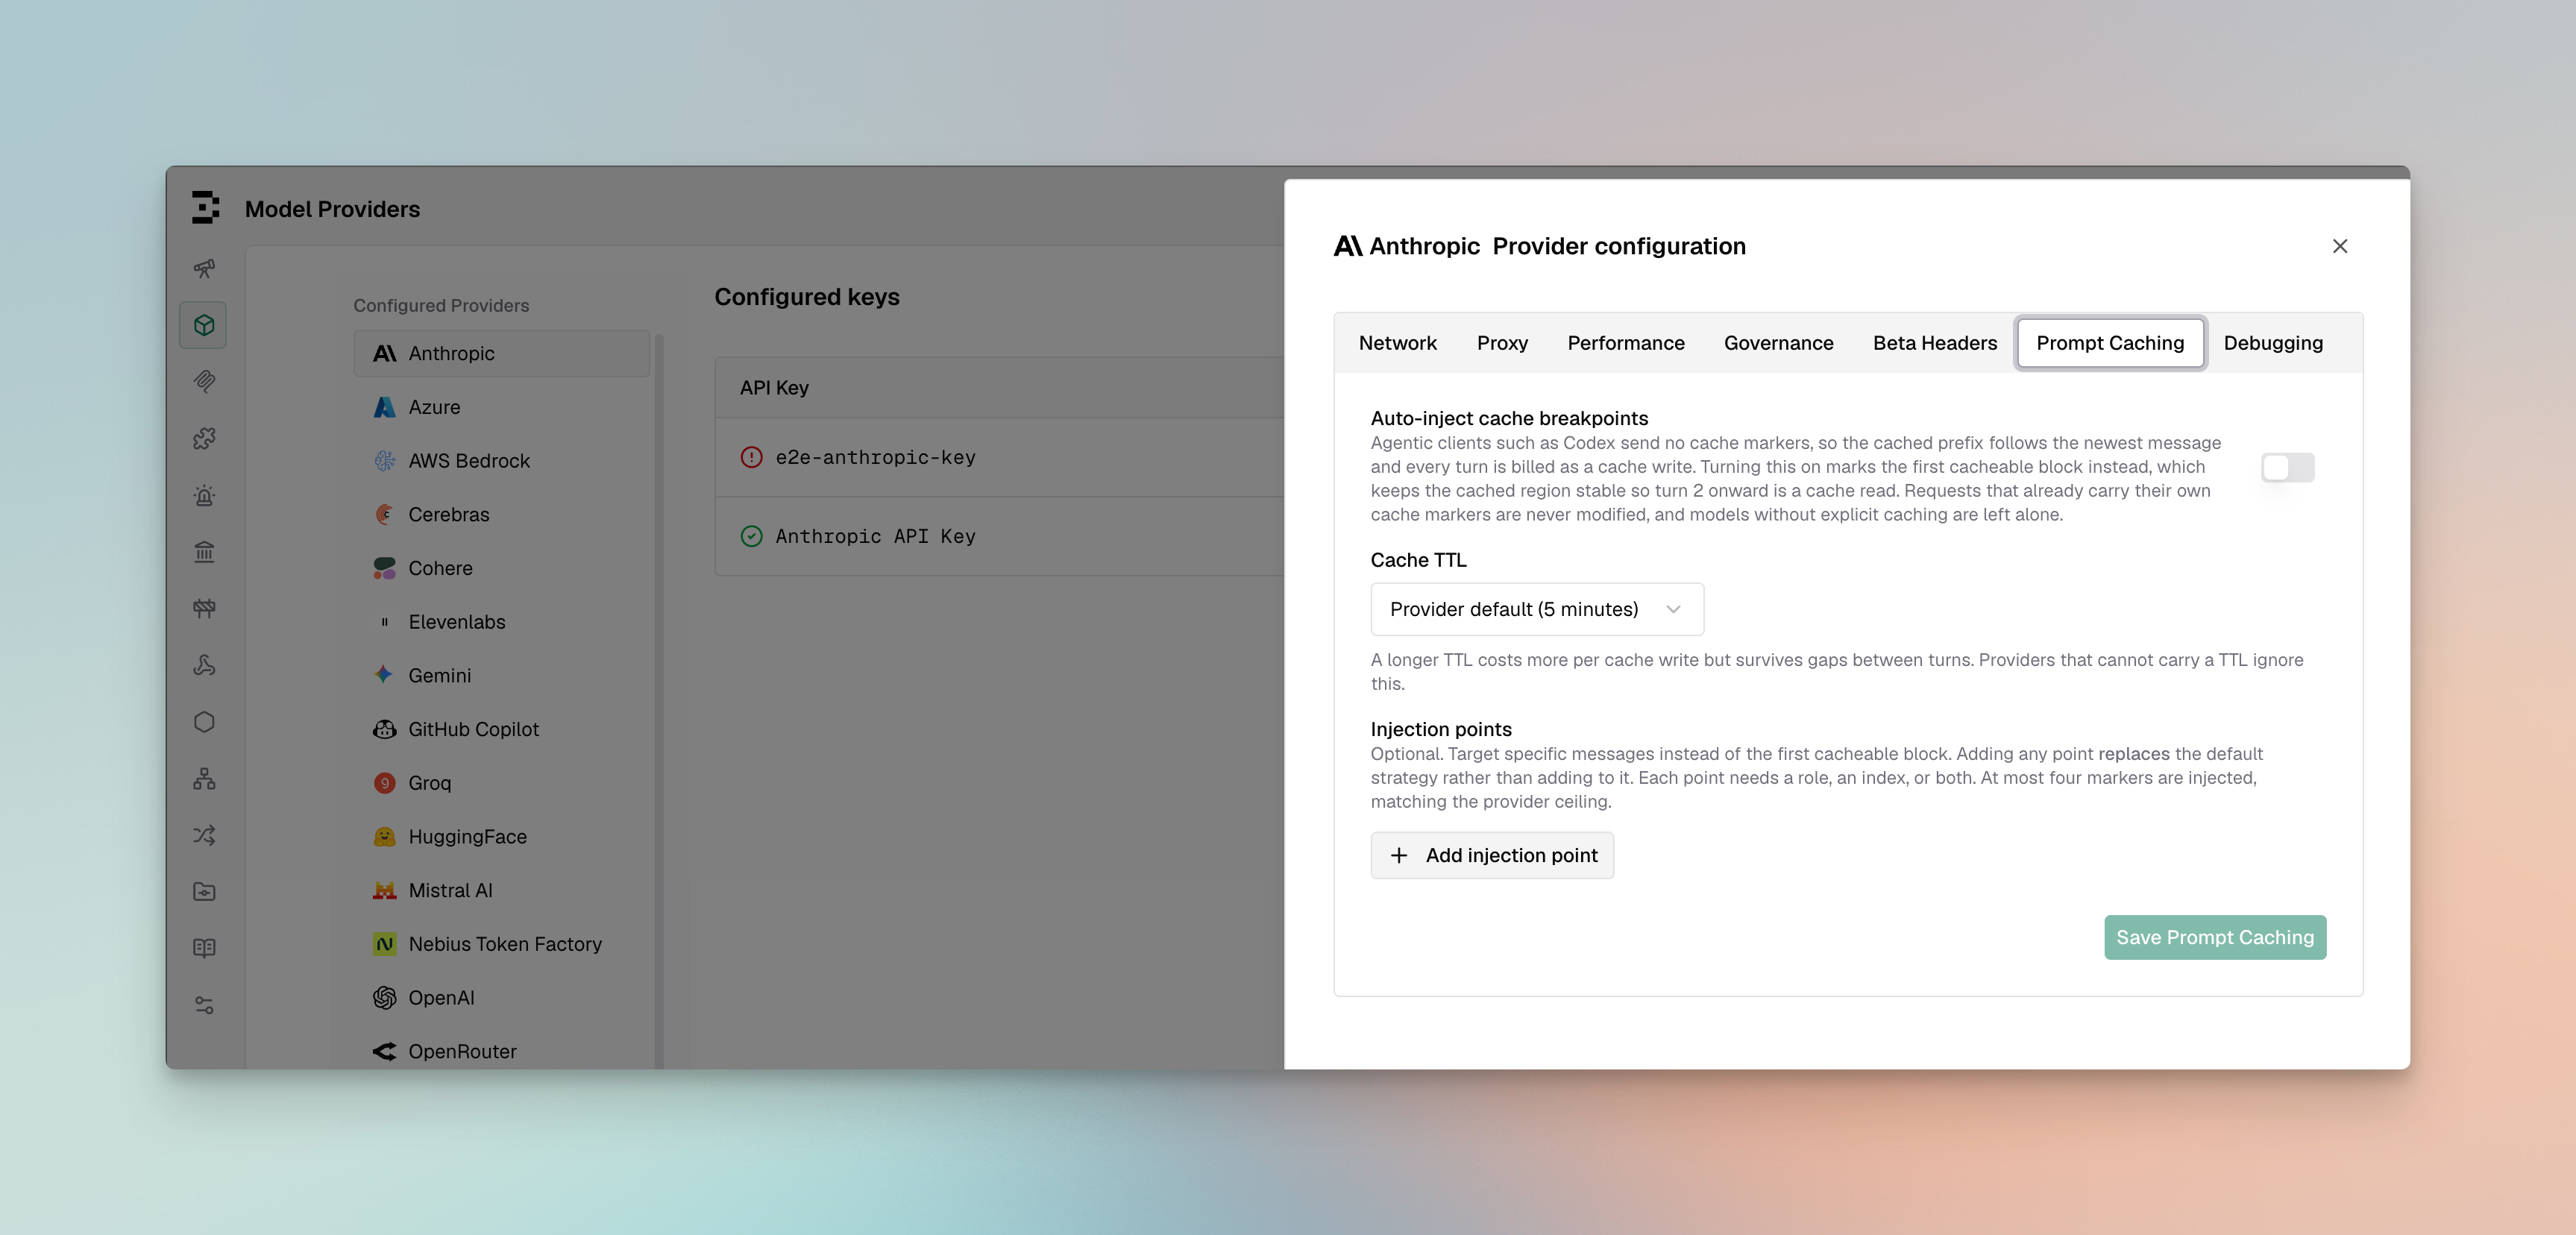Click the GitHub Copilot logo
The height and width of the screenshot is (1235, 2576).
tap(384, 729)
